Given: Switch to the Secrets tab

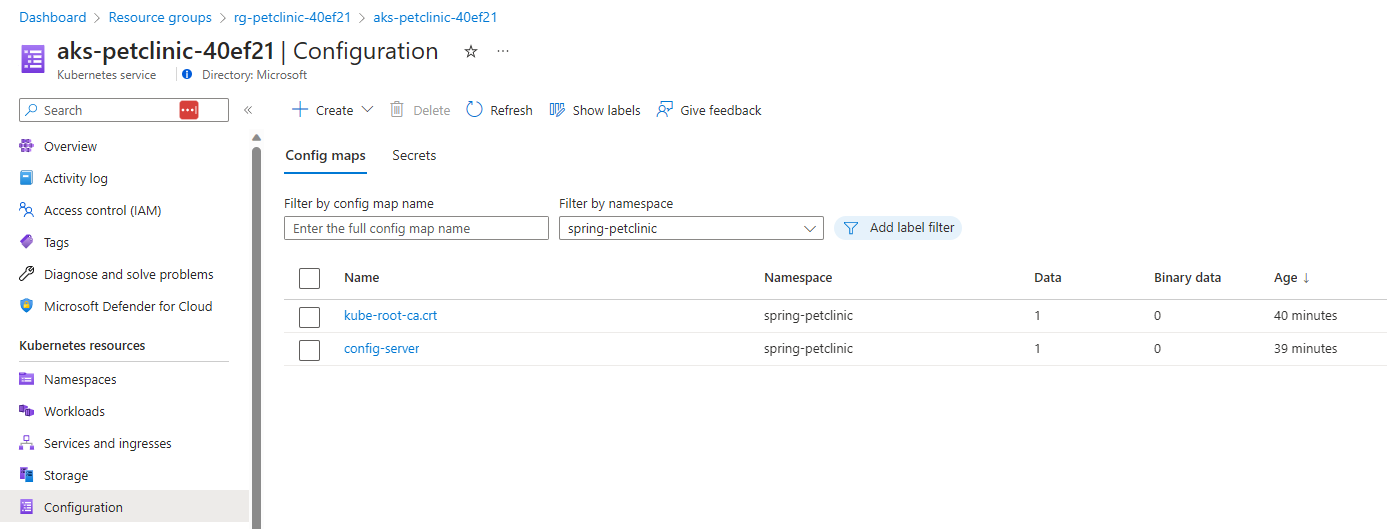Looking at the screenshot, I should (x=414, y=156).
